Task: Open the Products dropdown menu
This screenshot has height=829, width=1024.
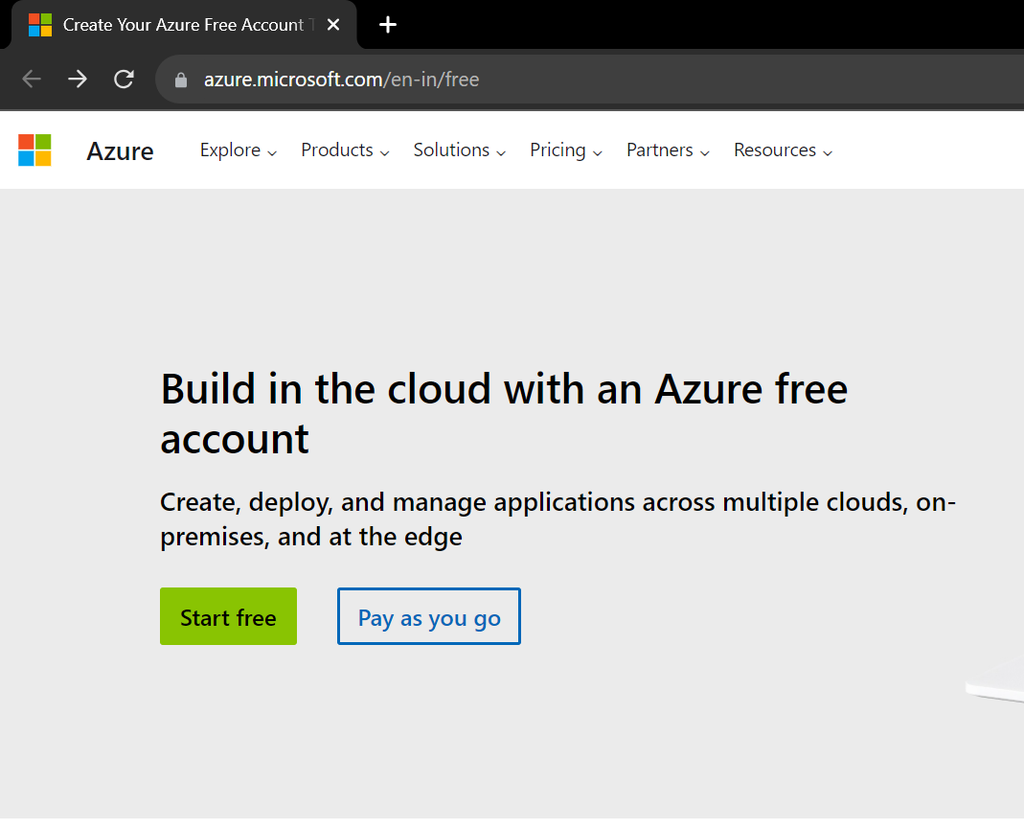Action: [x=344, y=150]
